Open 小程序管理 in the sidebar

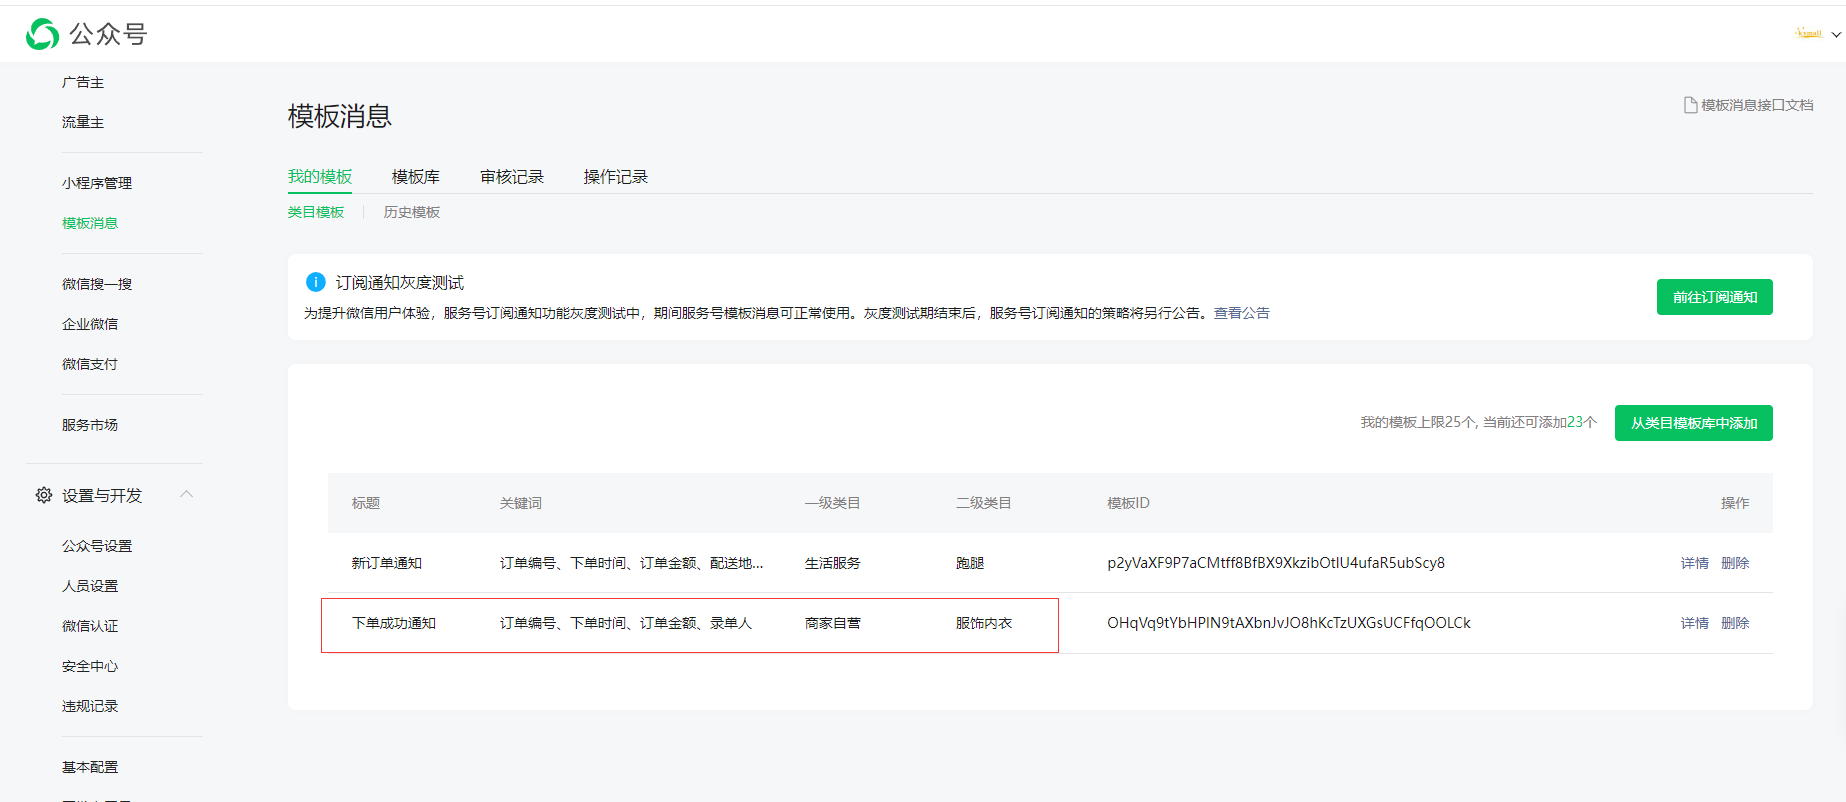(x=97, y=183)
